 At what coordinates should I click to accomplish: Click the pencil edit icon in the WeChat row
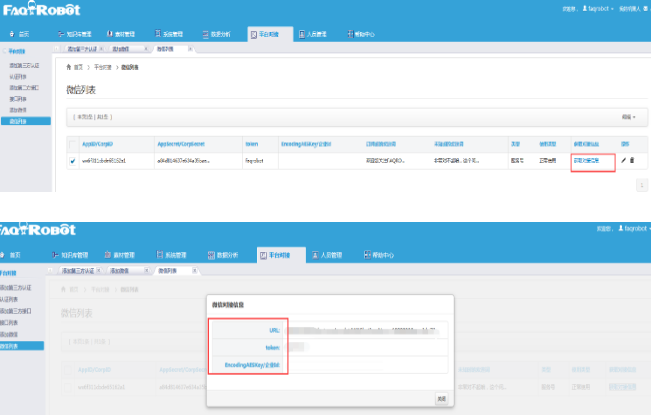[x=623, y=160]
